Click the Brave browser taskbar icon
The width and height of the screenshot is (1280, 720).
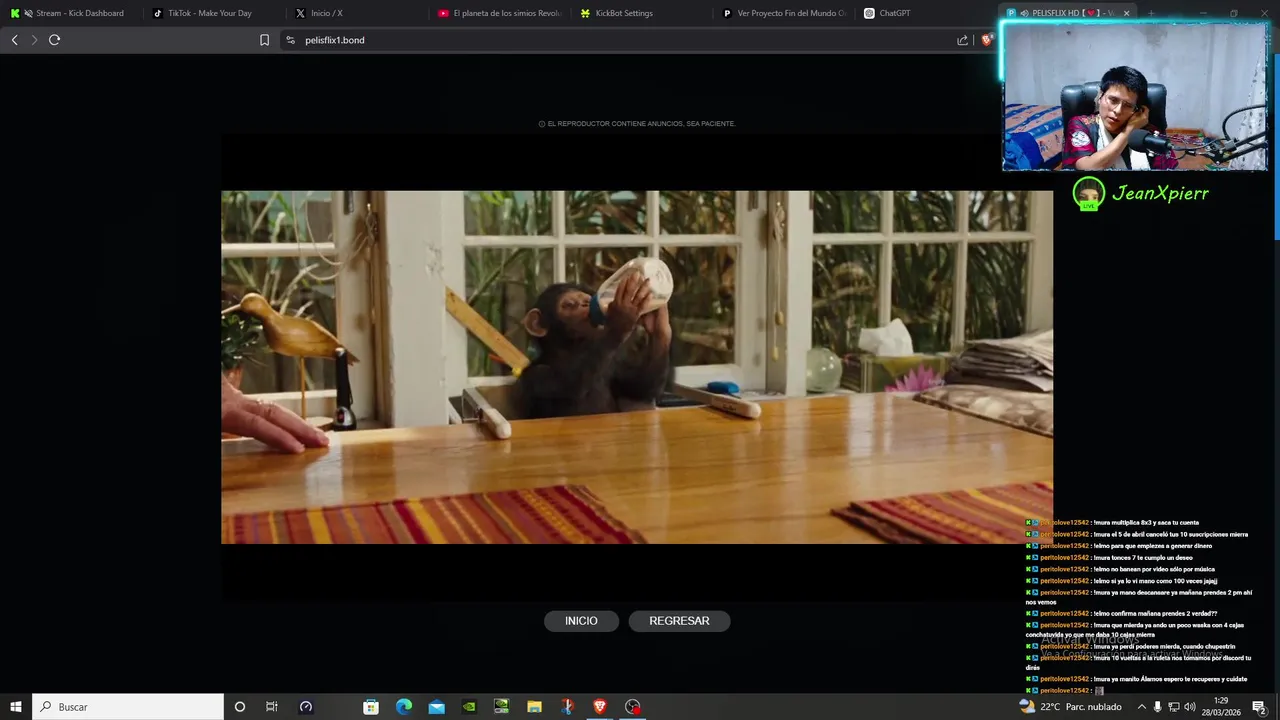coord(600,707)
